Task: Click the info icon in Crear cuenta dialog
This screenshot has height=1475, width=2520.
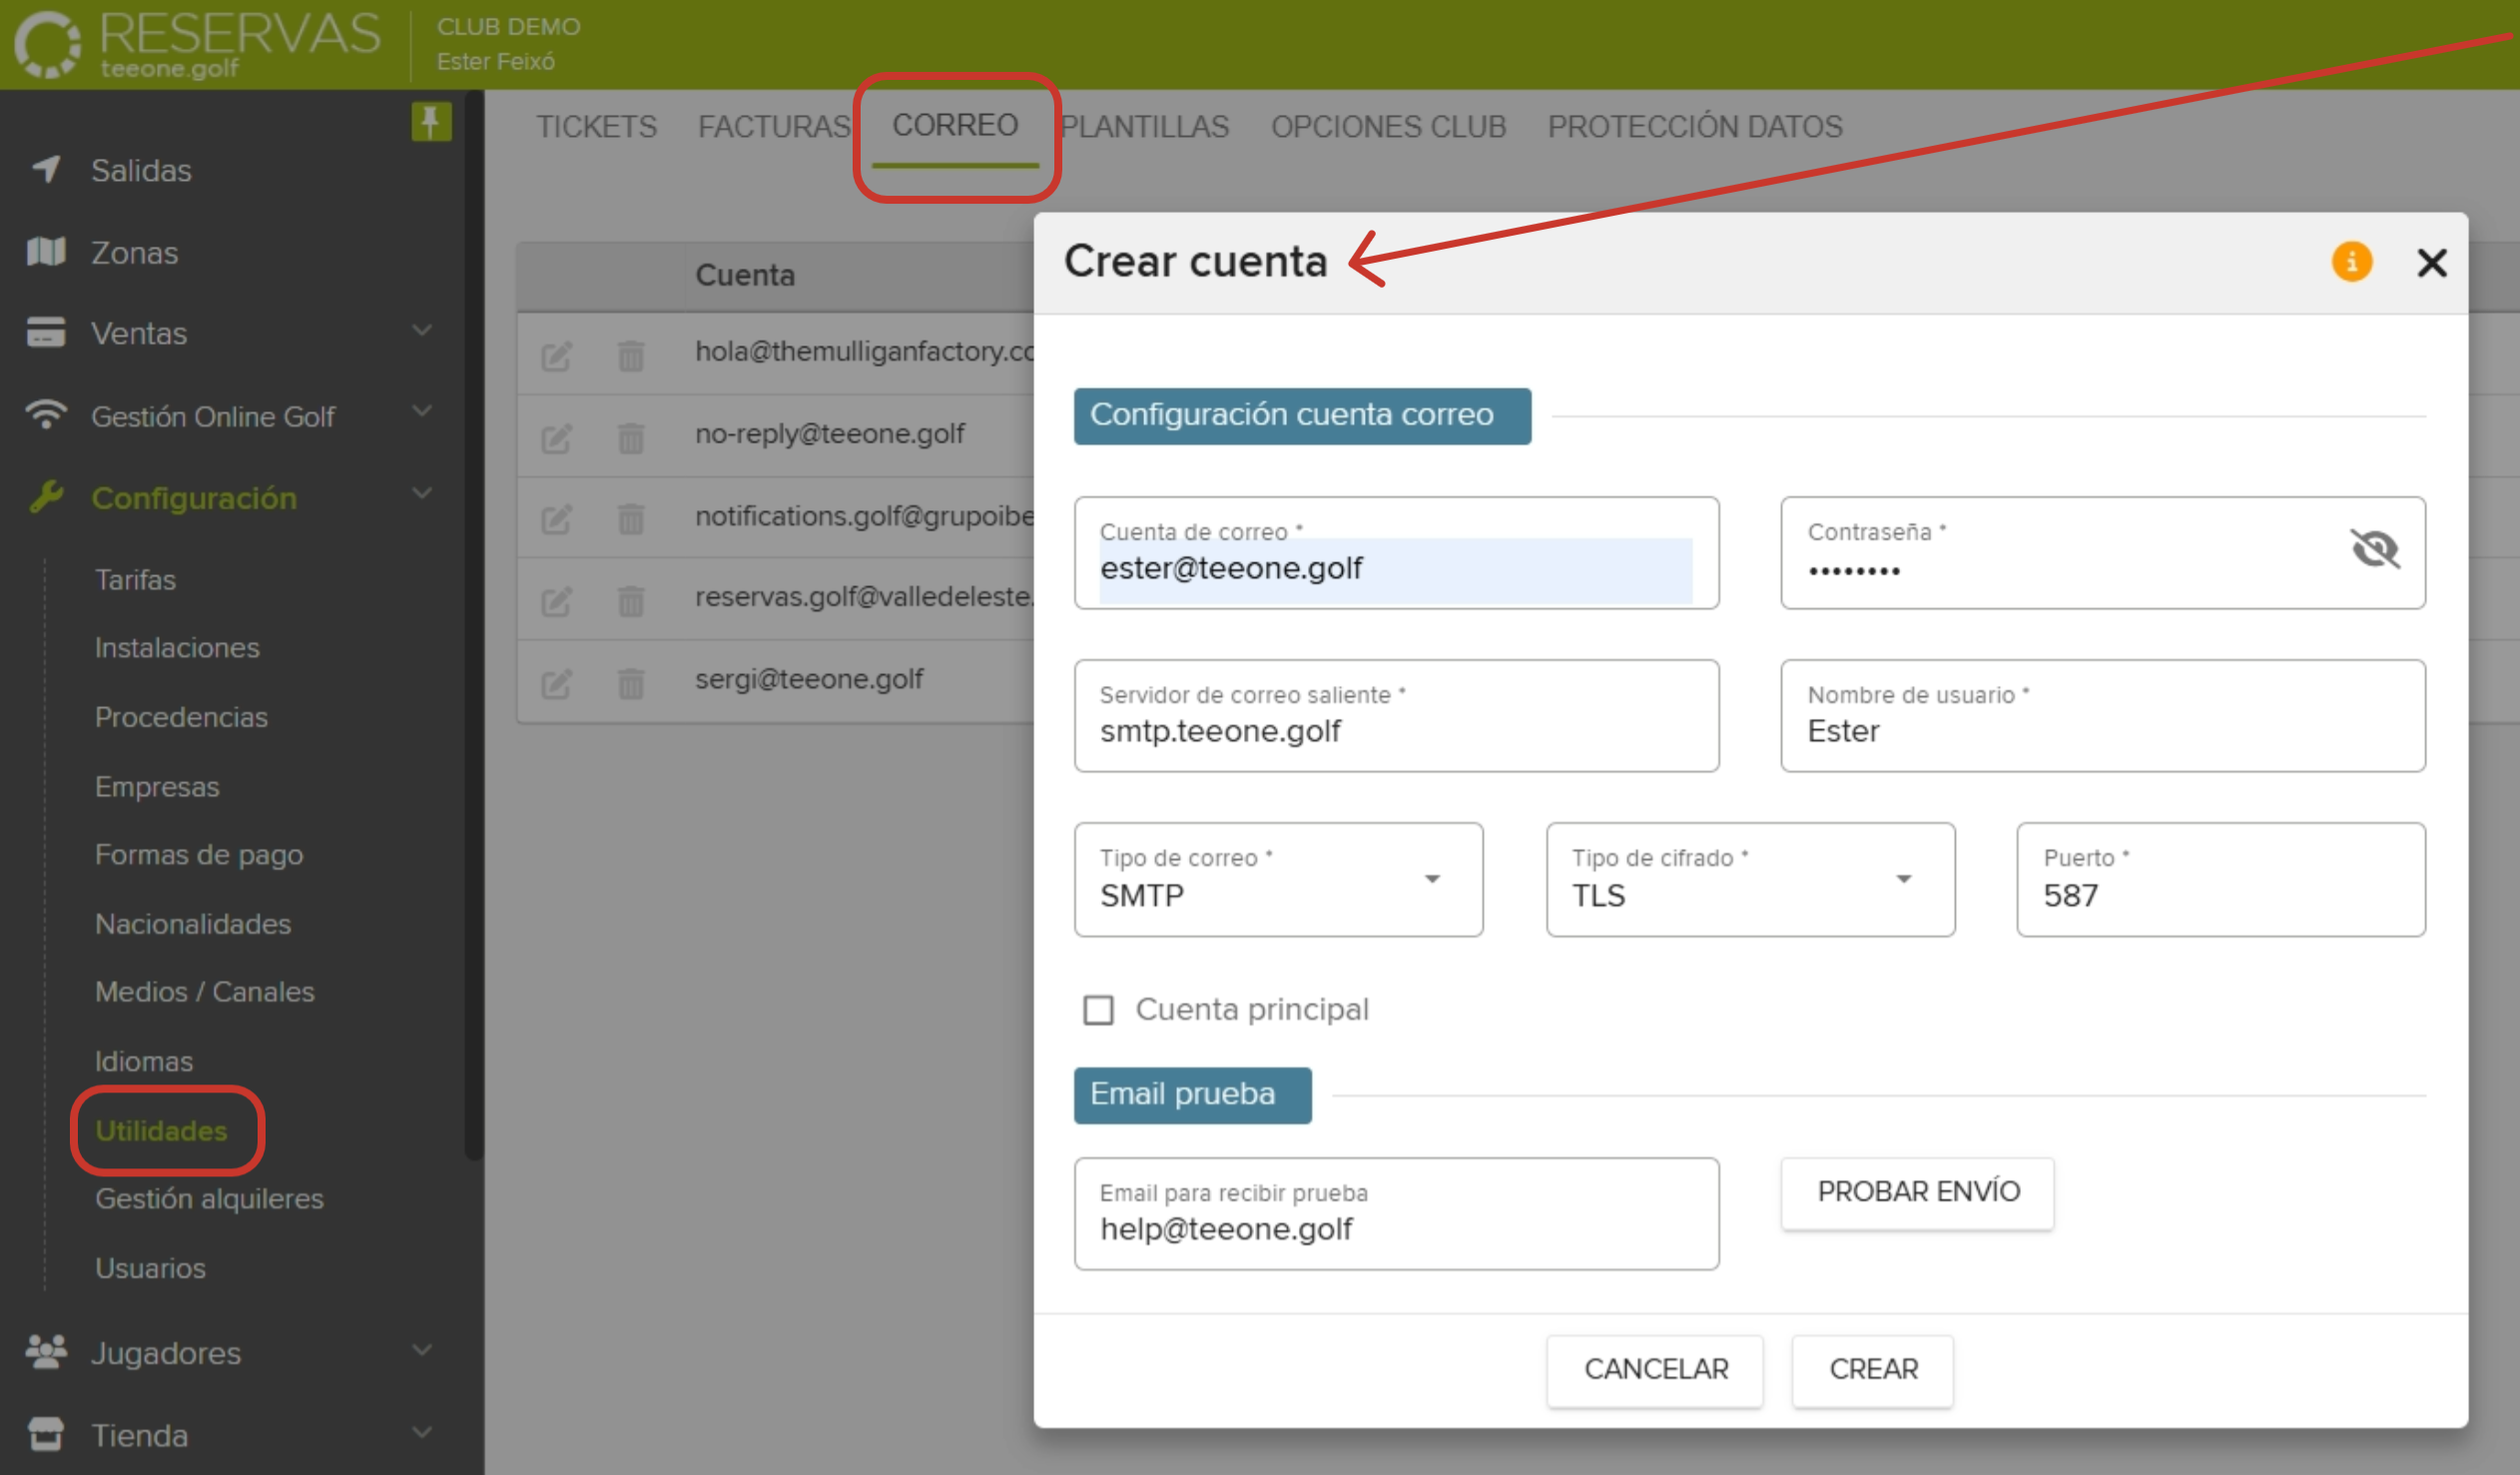Action: 2351,262
